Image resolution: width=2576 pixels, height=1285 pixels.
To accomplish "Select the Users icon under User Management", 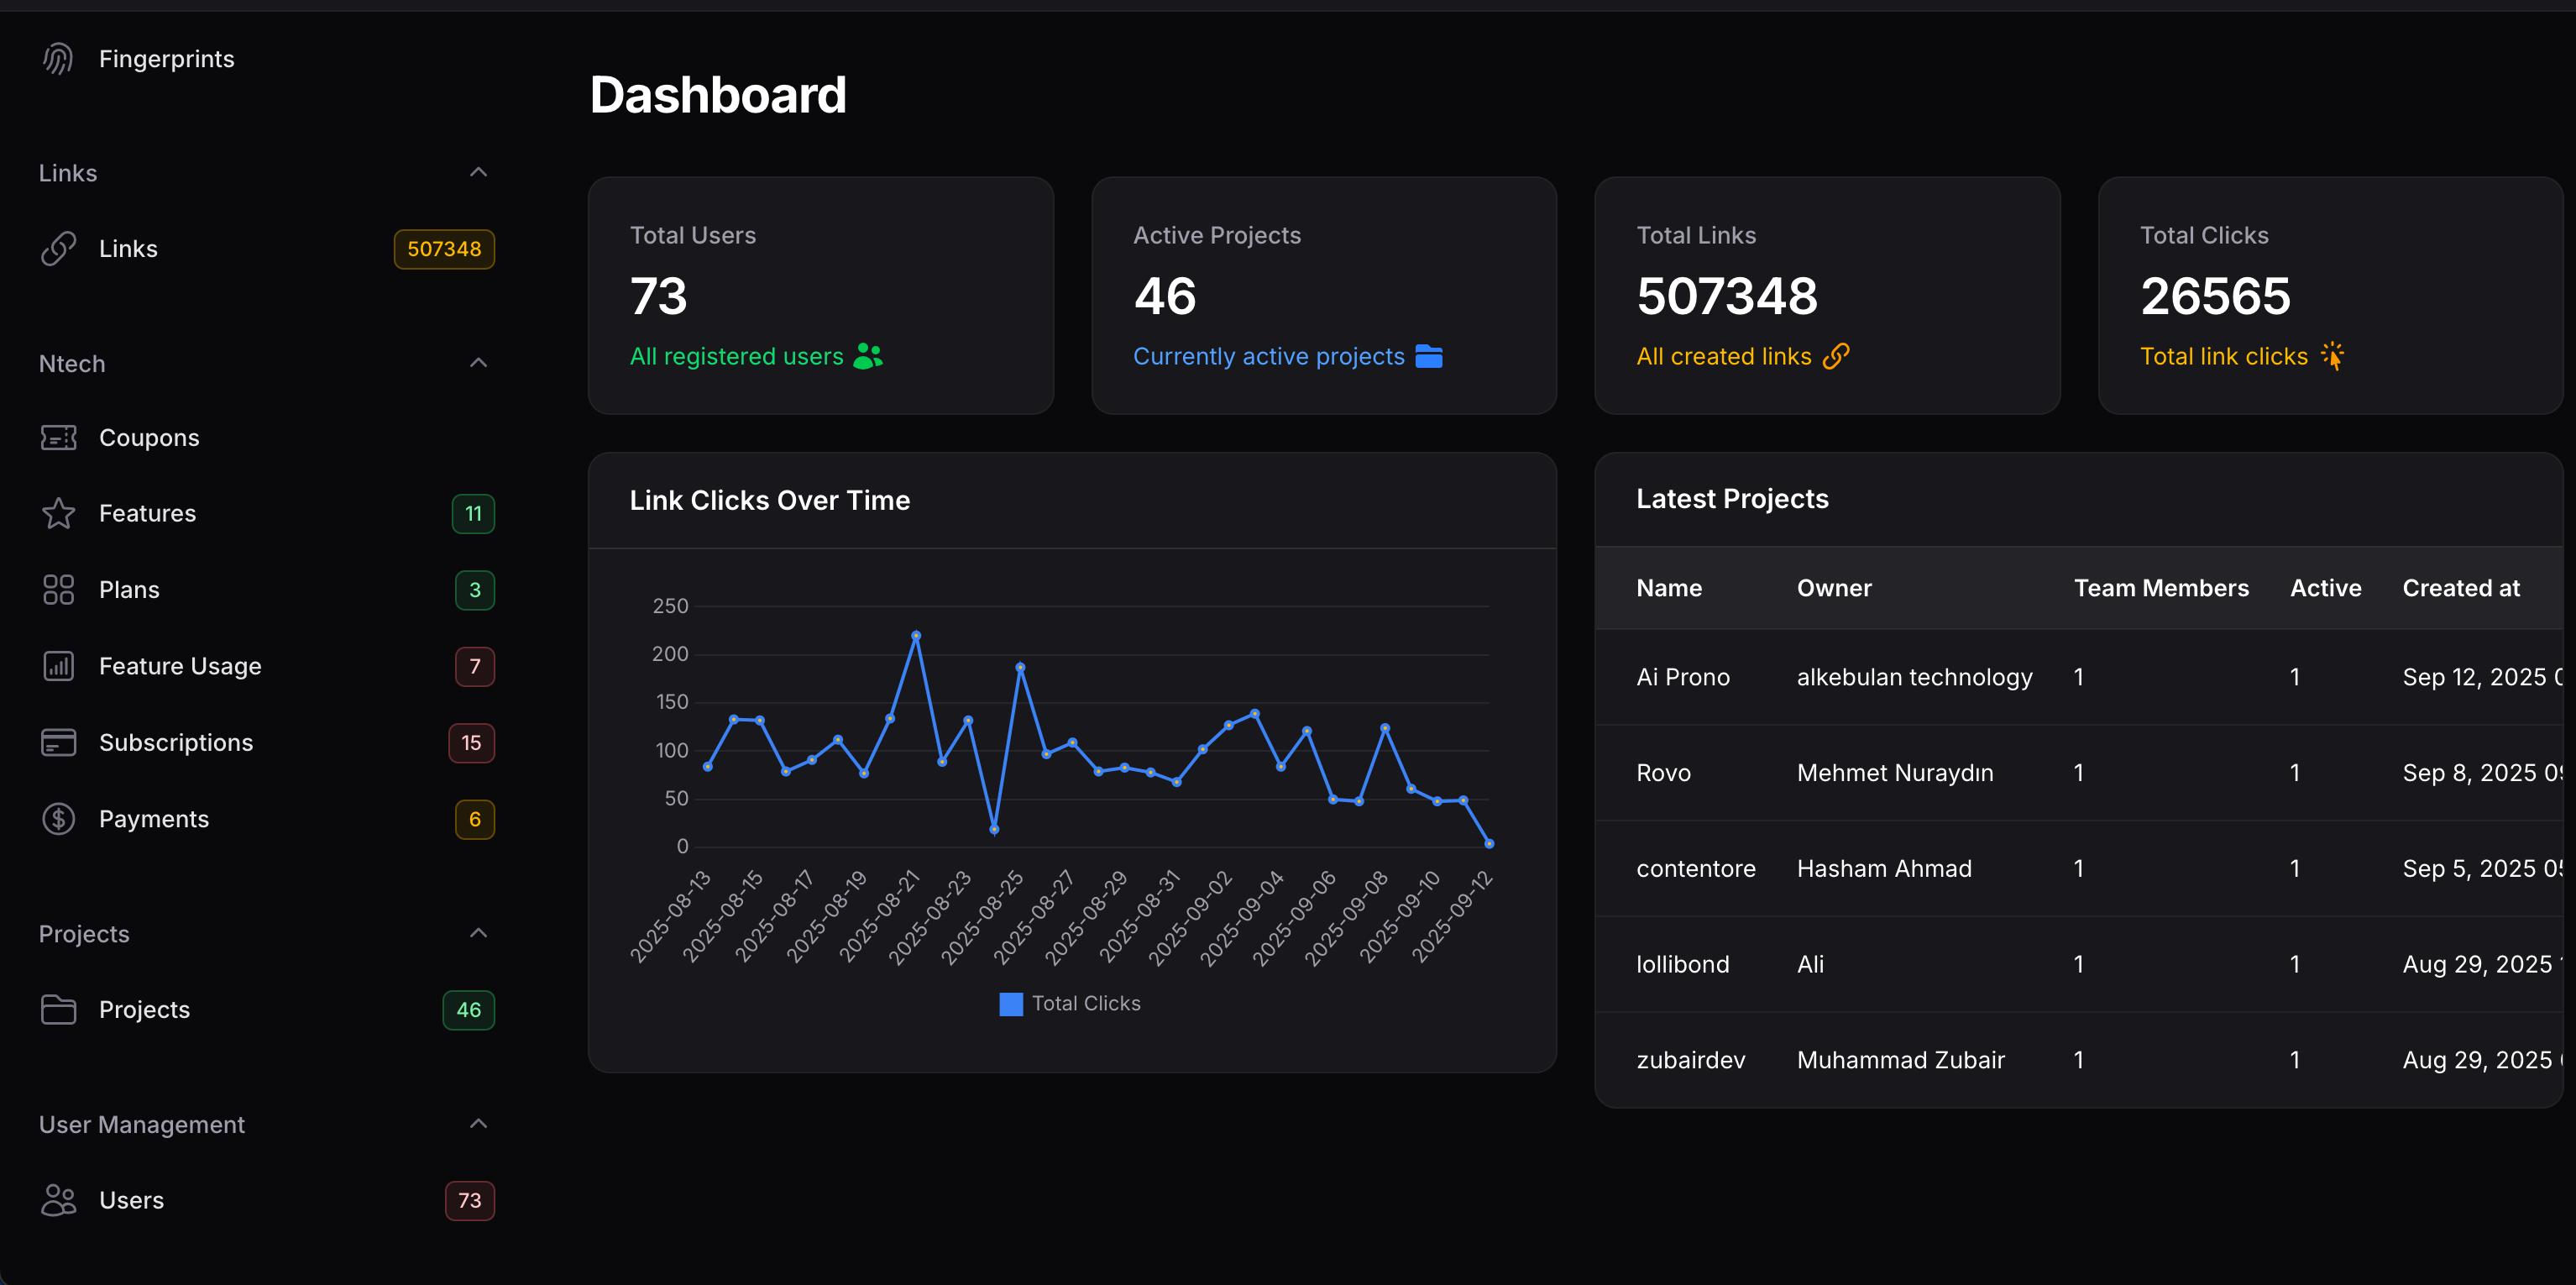I will [58, 1200].
